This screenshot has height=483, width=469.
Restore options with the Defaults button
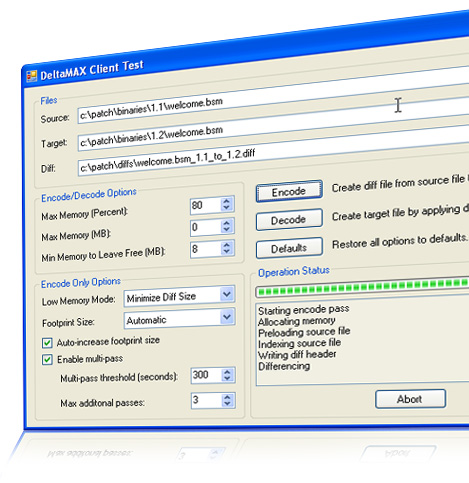pyautogui.click(x=289, y=248)
